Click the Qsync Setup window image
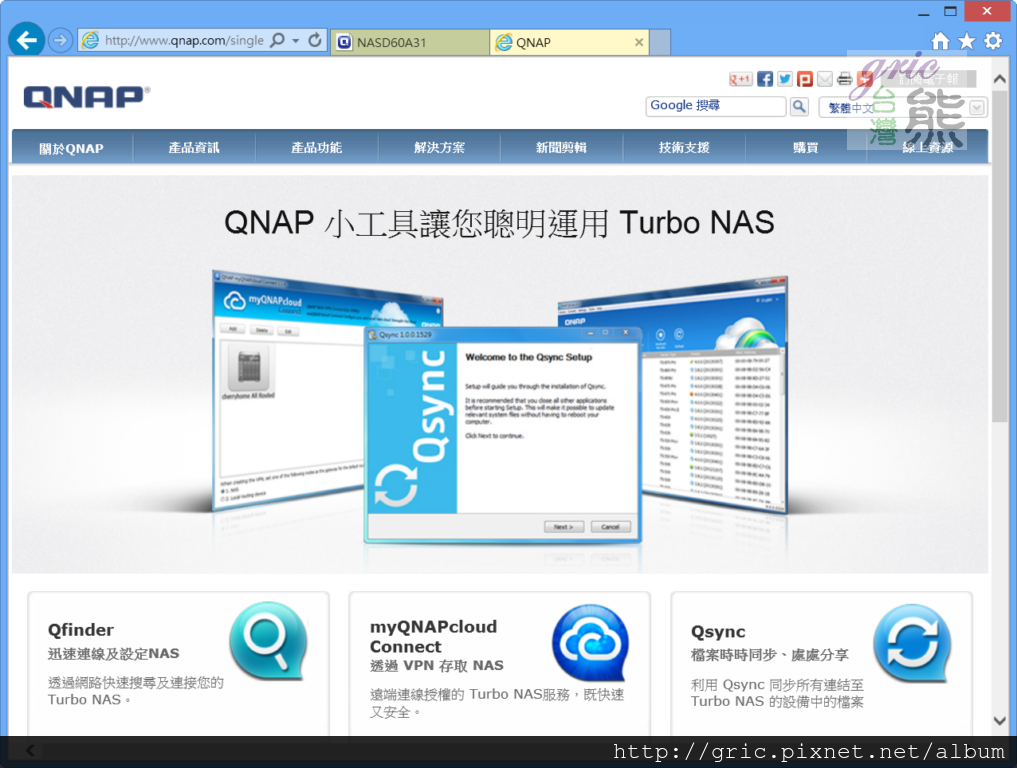 503,435
